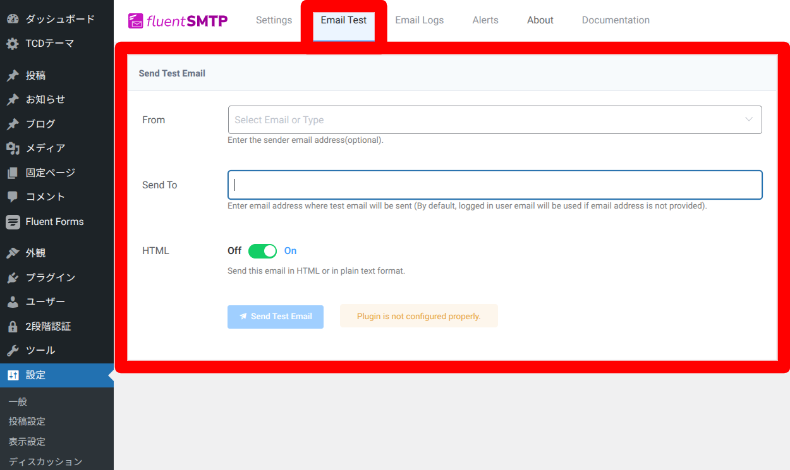Toggle the HTML on/off switch
790x470 pixels.
262,251
